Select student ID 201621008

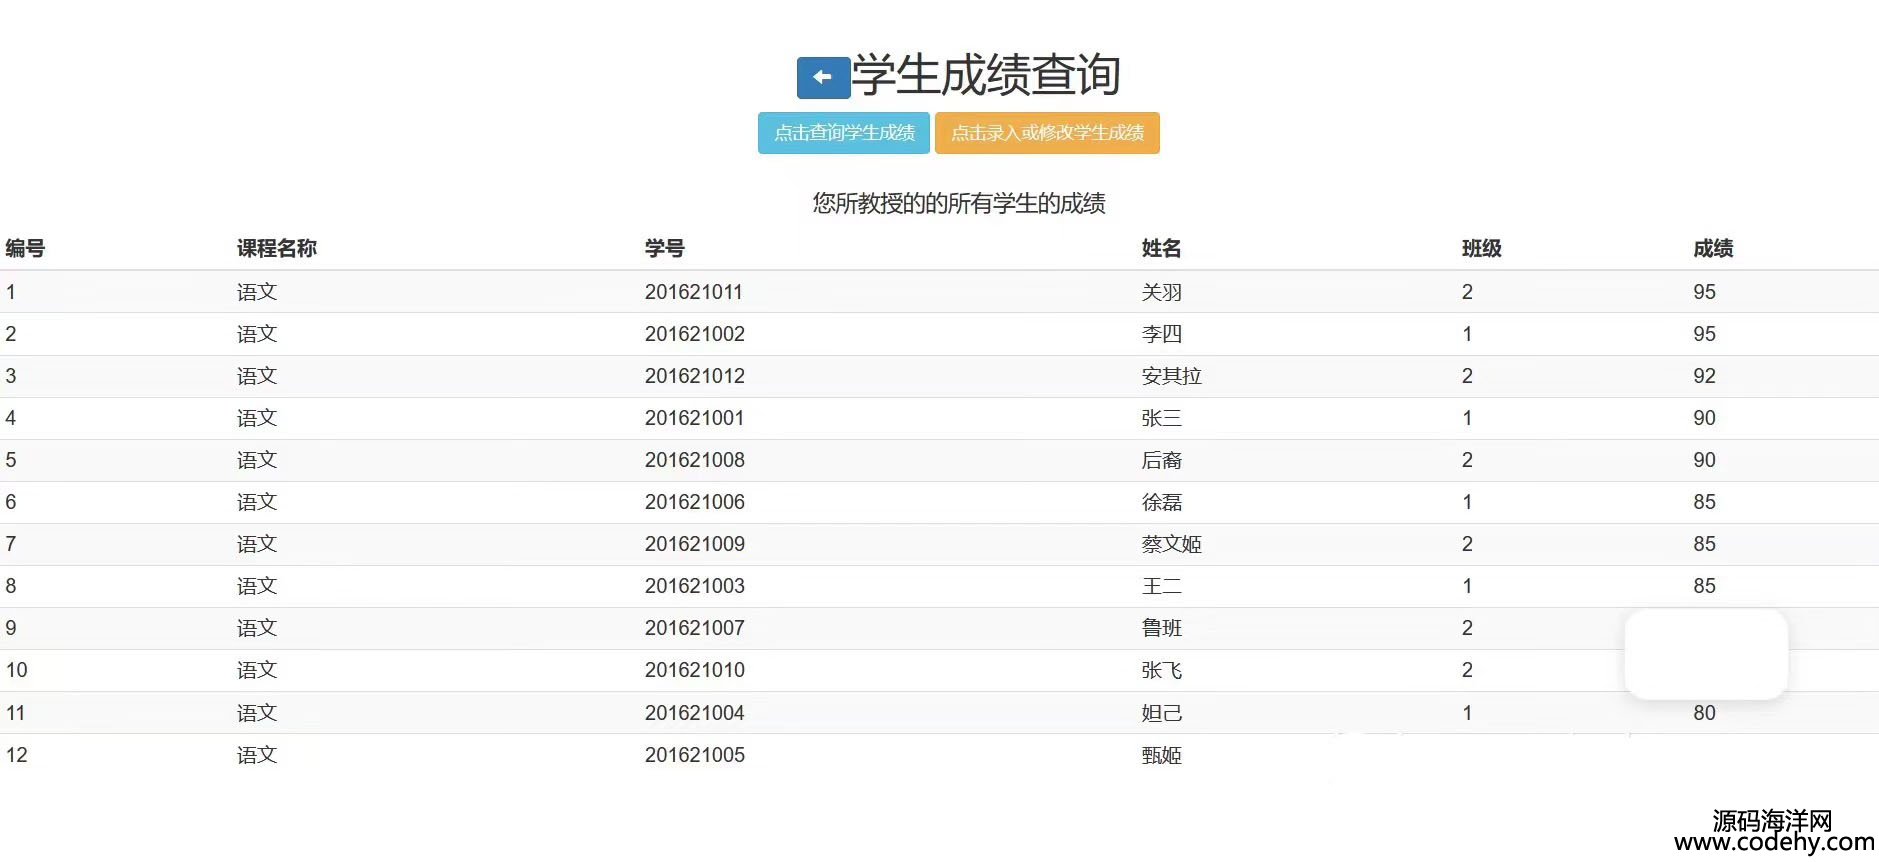[x=694, y=460]
